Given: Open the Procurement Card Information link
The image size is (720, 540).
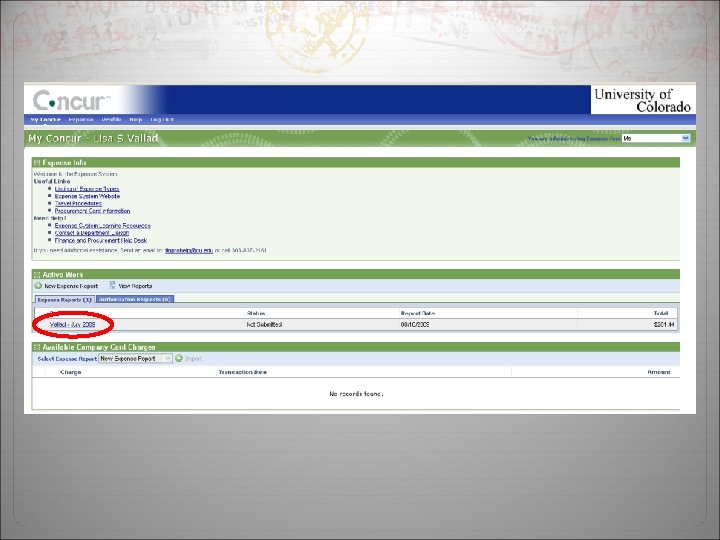Looking at the screenshot, I should (x=92, y=211).
